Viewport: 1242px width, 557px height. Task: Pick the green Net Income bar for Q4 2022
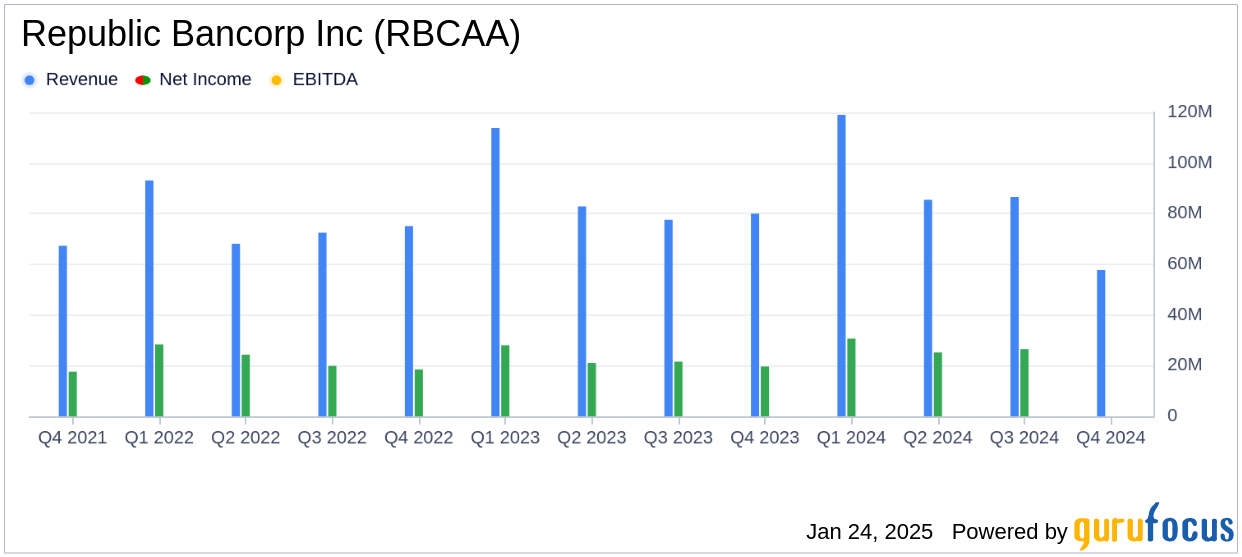419,393
